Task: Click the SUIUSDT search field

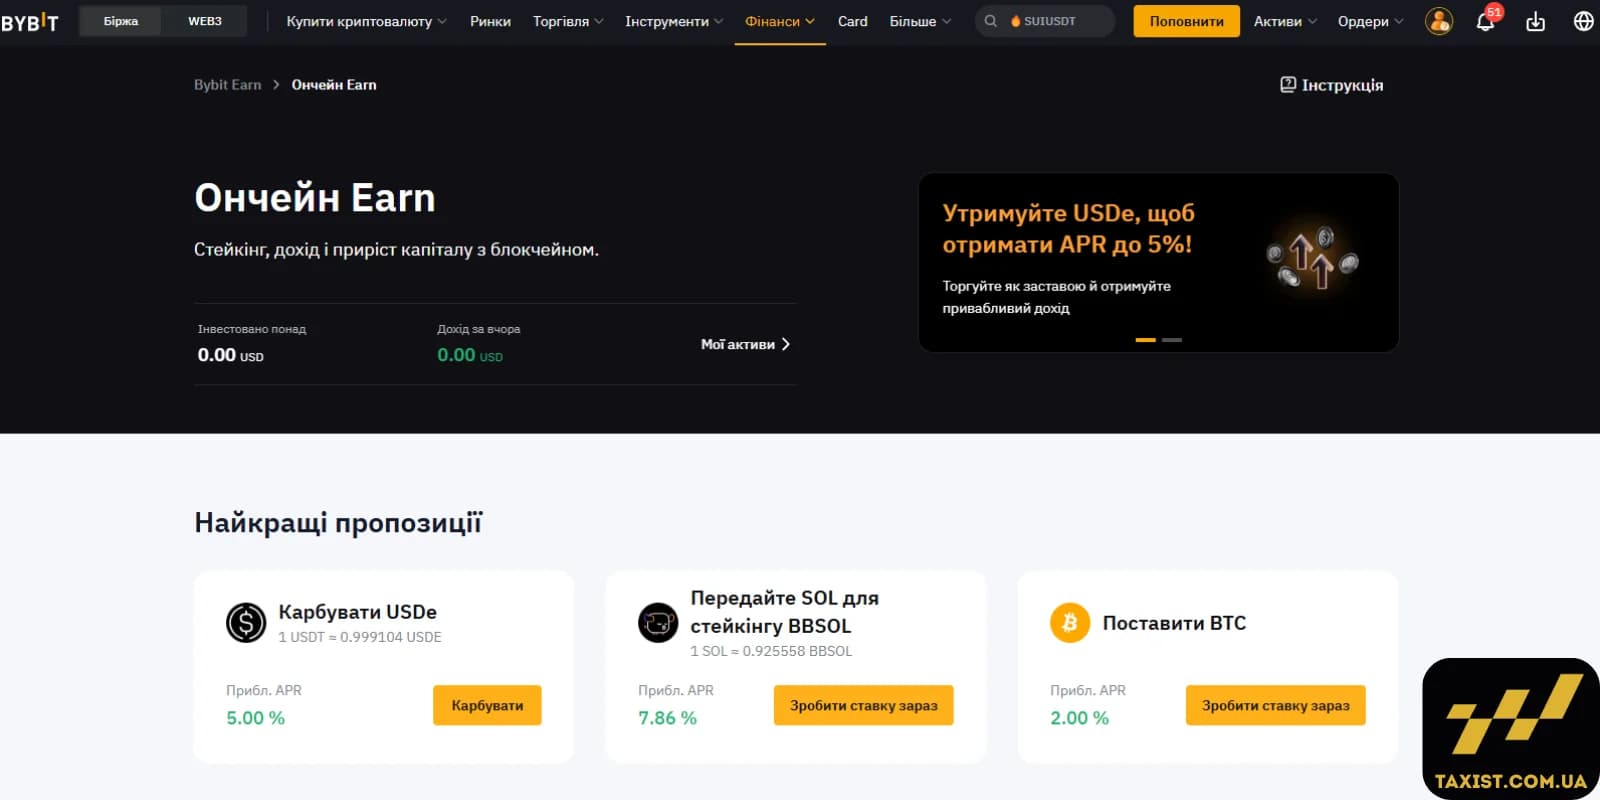Action: click(x=1045, y=21)
